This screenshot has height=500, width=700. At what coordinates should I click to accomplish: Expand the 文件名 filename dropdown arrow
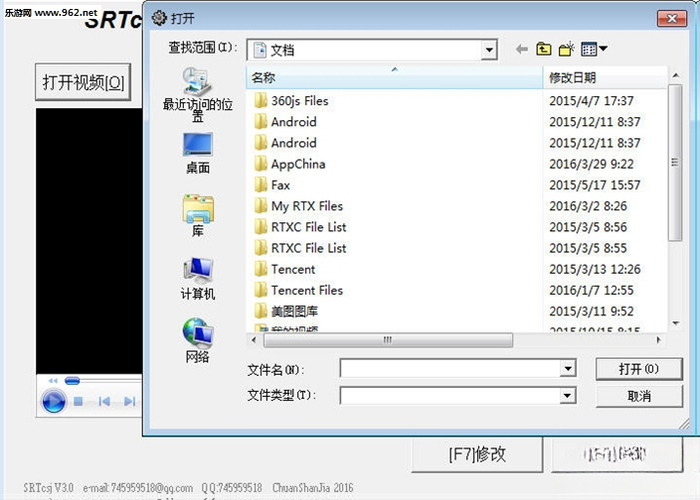(x=568, y=369)
